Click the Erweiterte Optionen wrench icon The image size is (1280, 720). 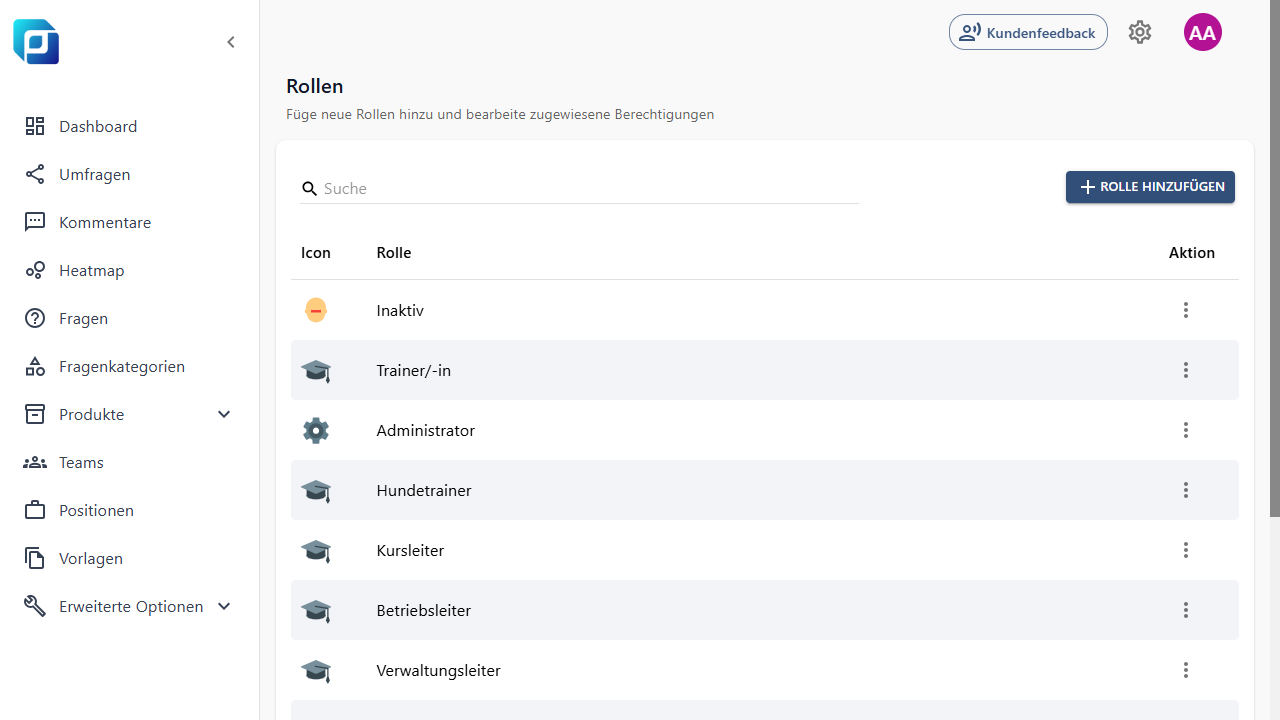35,606
